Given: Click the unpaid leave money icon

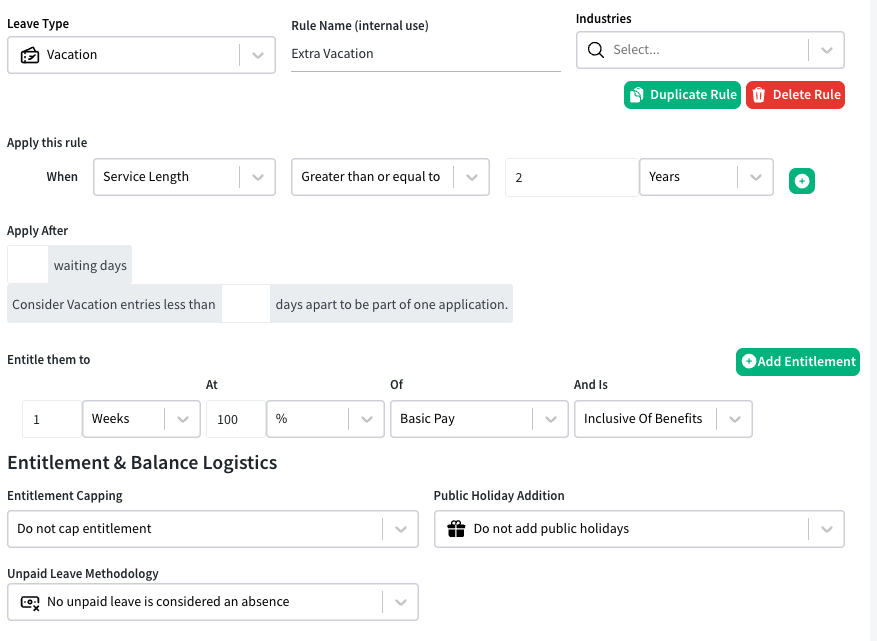Looking at the screenshot, I should coord(30,602).
